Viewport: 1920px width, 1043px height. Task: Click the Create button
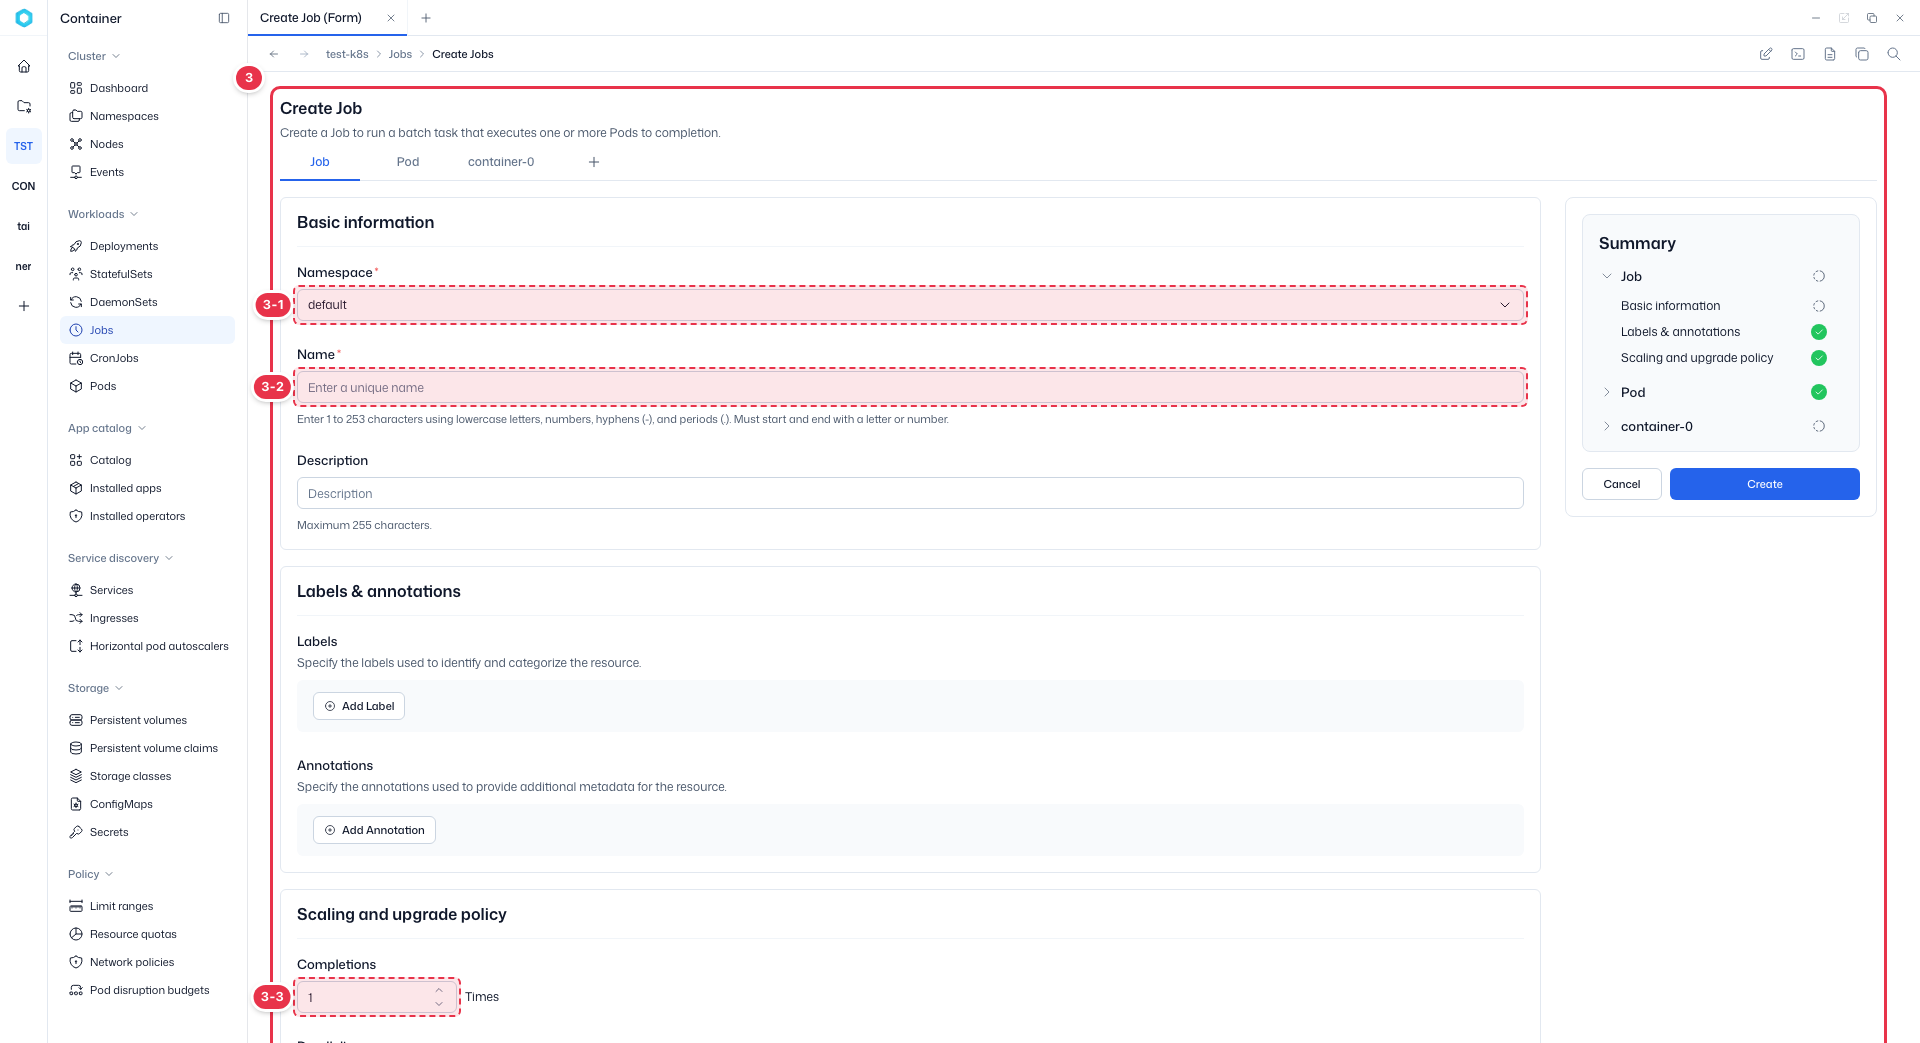pyautogui.click(x=1765, y=484)
